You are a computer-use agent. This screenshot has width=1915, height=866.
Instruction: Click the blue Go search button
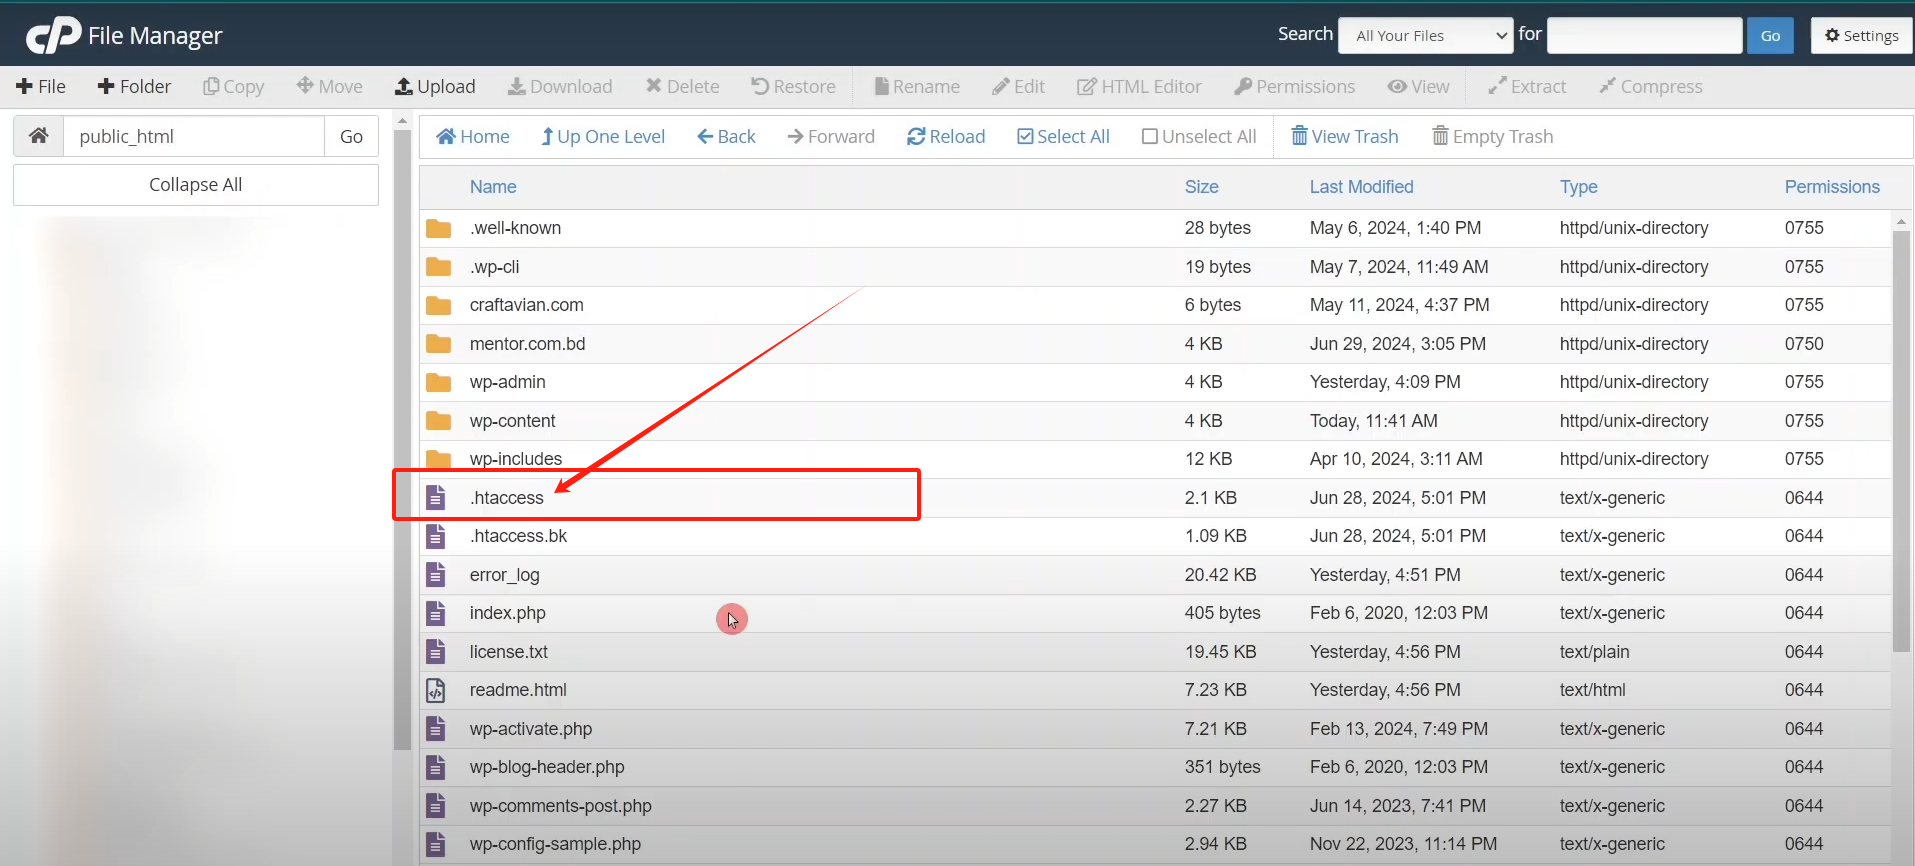pyautogui.click(x=1770, y=36)
